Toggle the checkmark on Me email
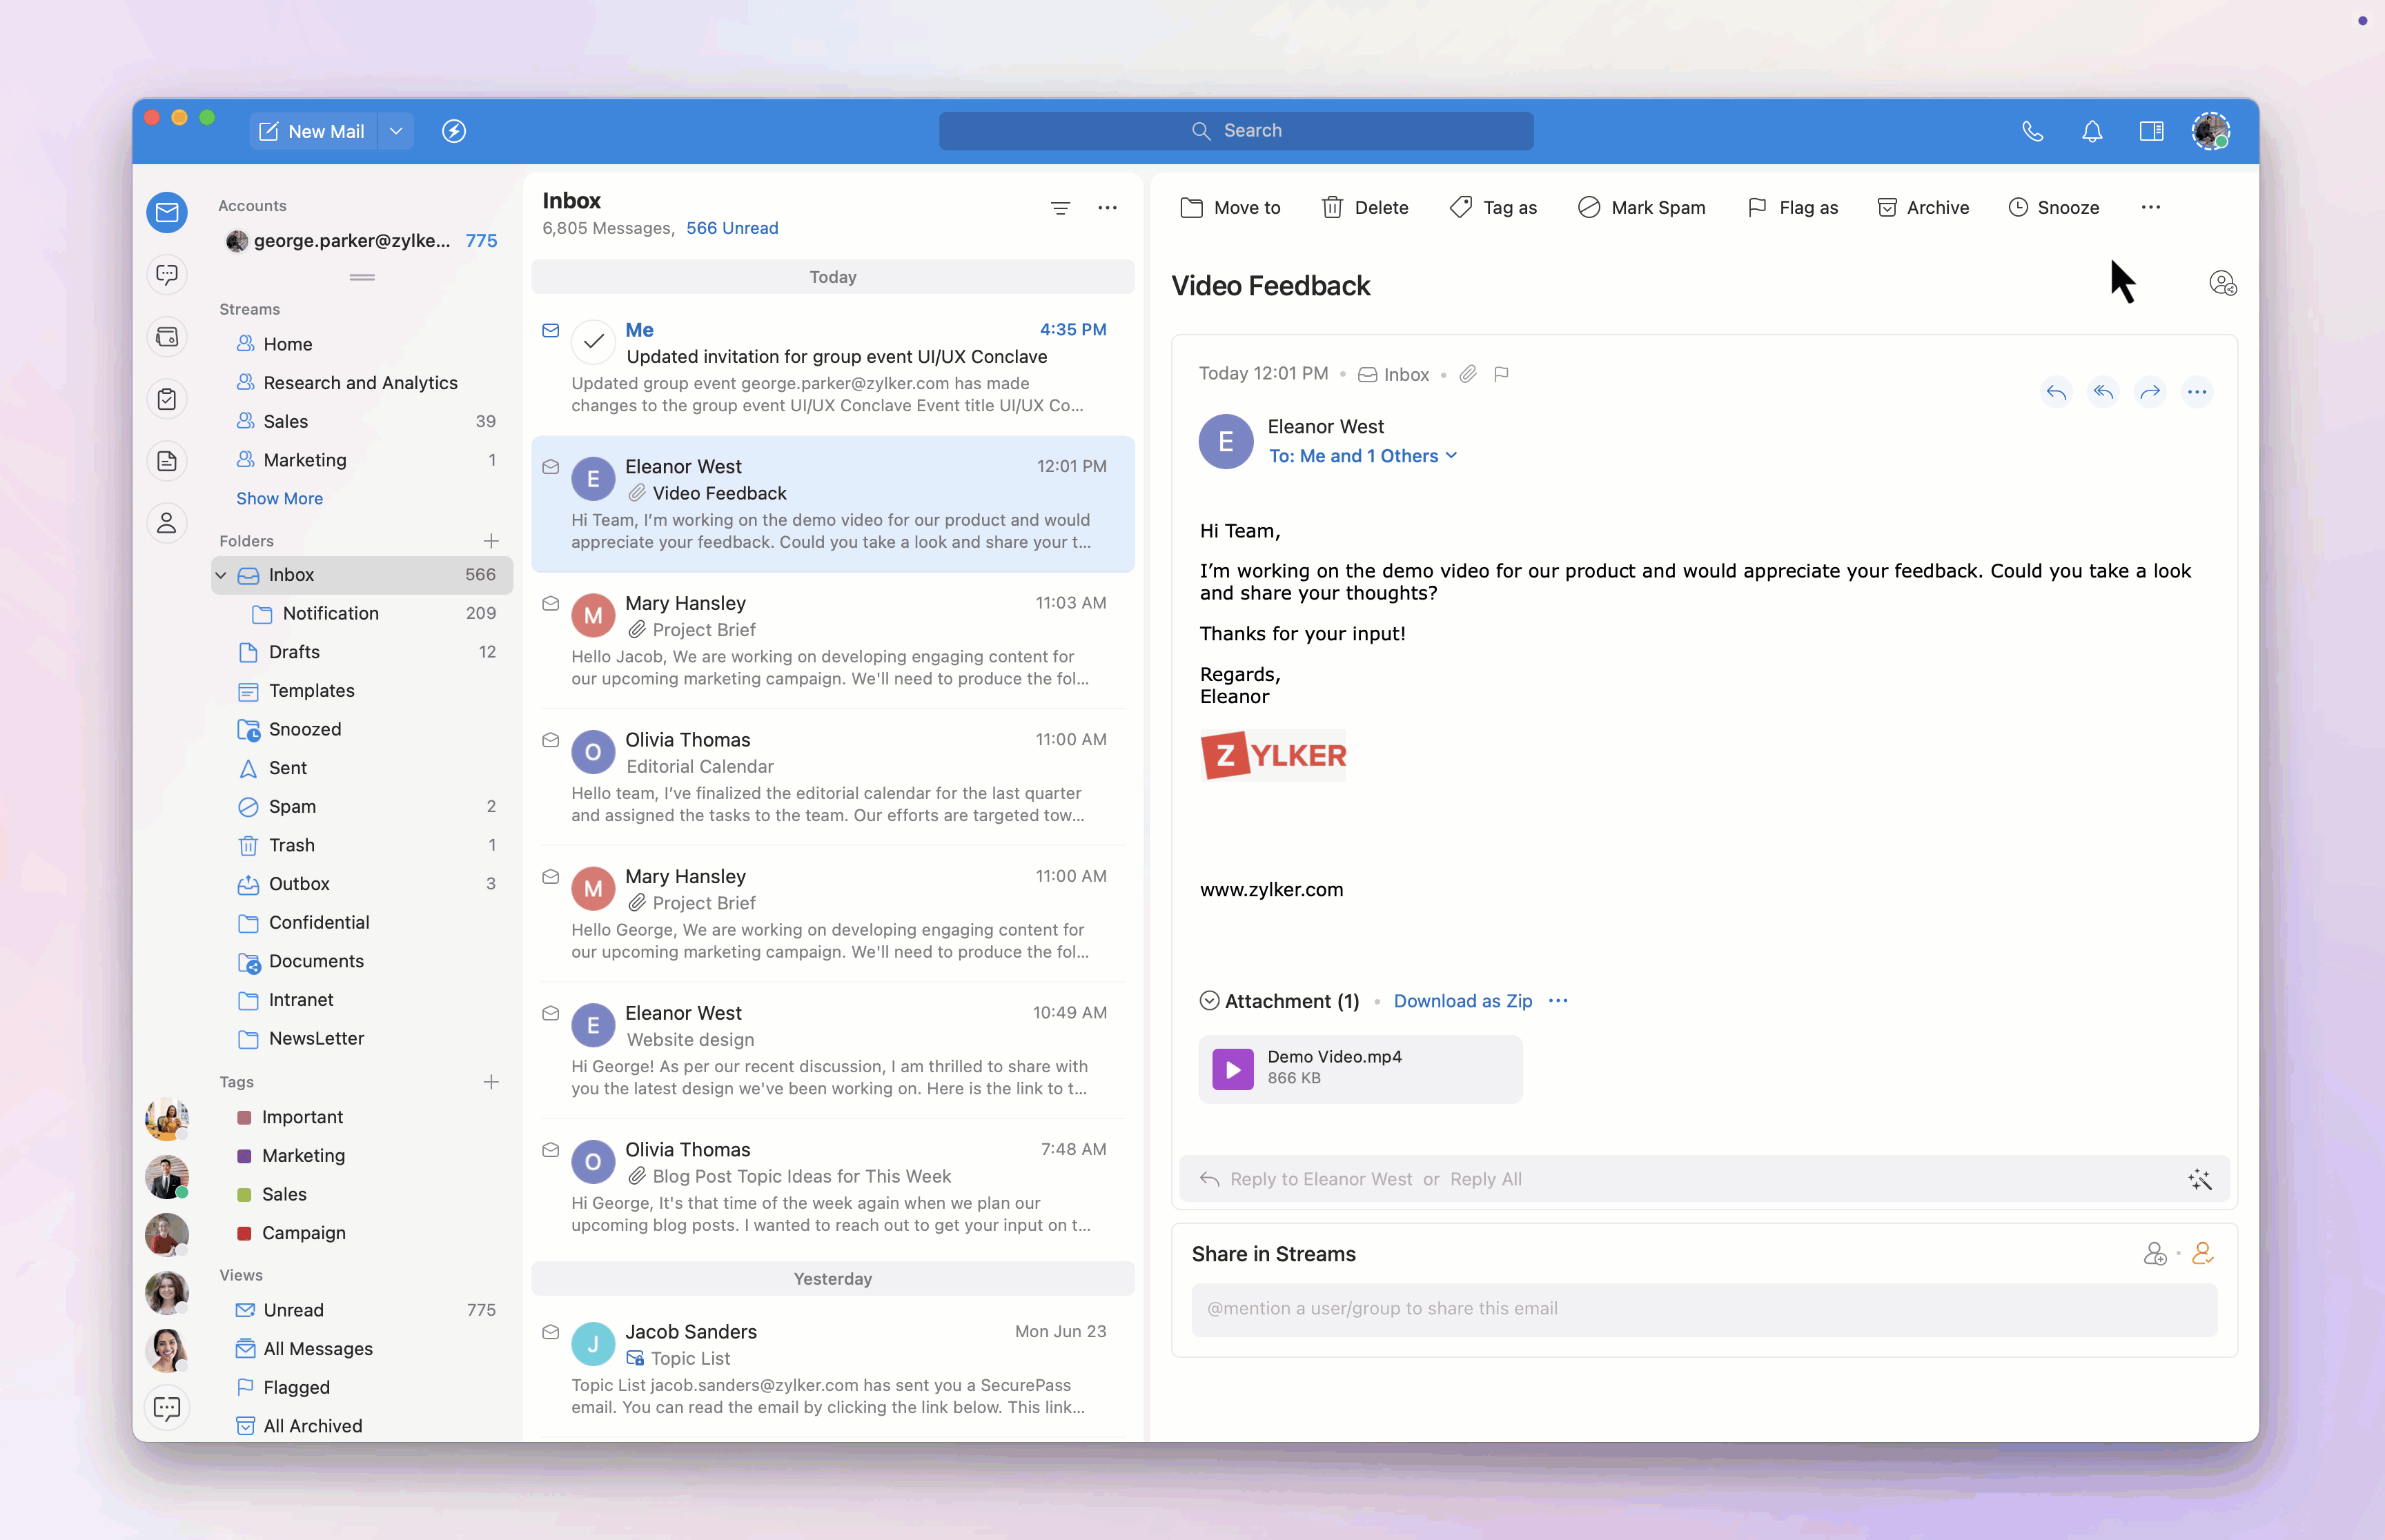Image resolution: width=2385 pixels, height=1540 pixels. (x=593, y=342)
